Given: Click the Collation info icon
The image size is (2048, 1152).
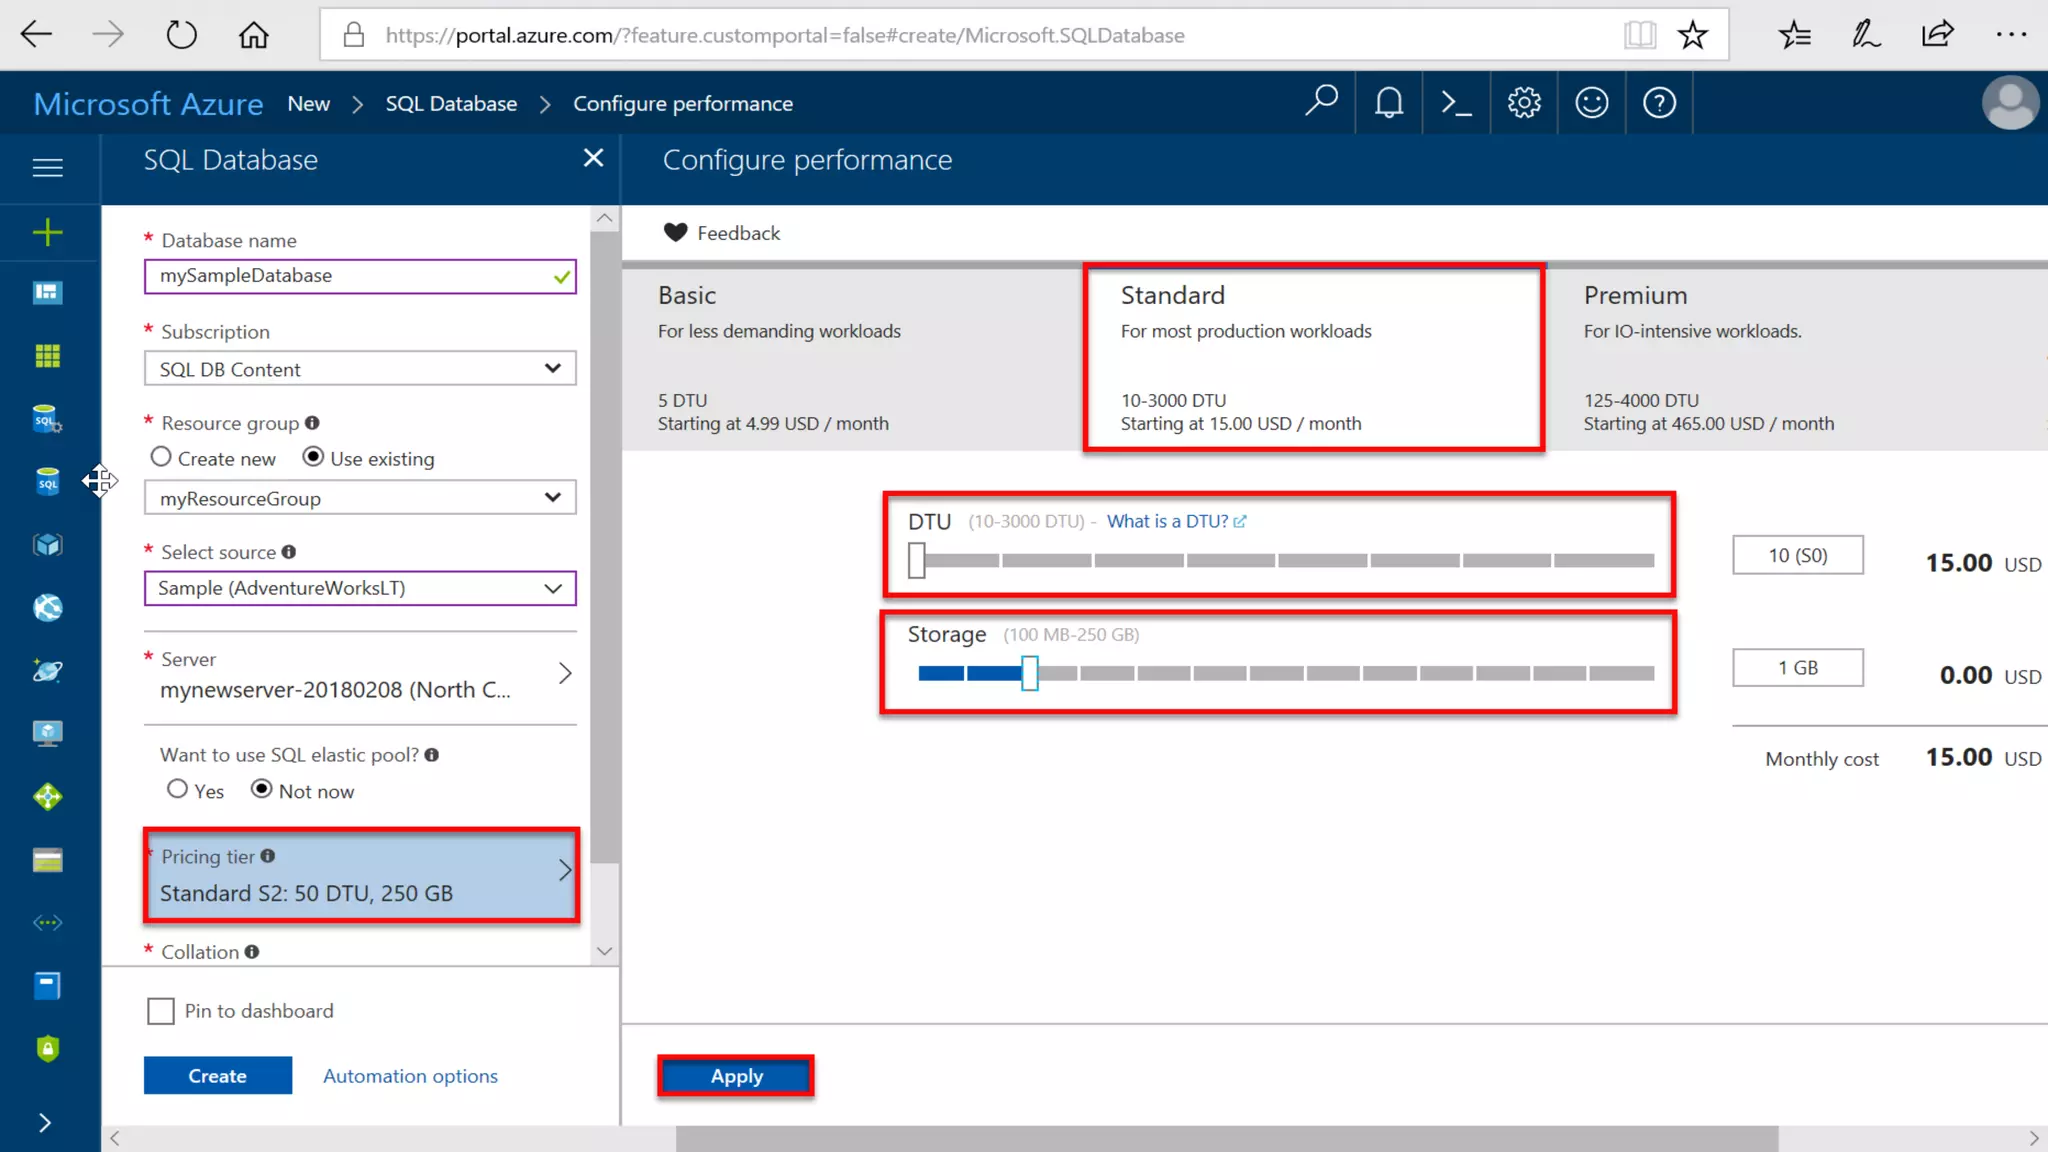Looking at the screenshot, I should coord(252,952).
